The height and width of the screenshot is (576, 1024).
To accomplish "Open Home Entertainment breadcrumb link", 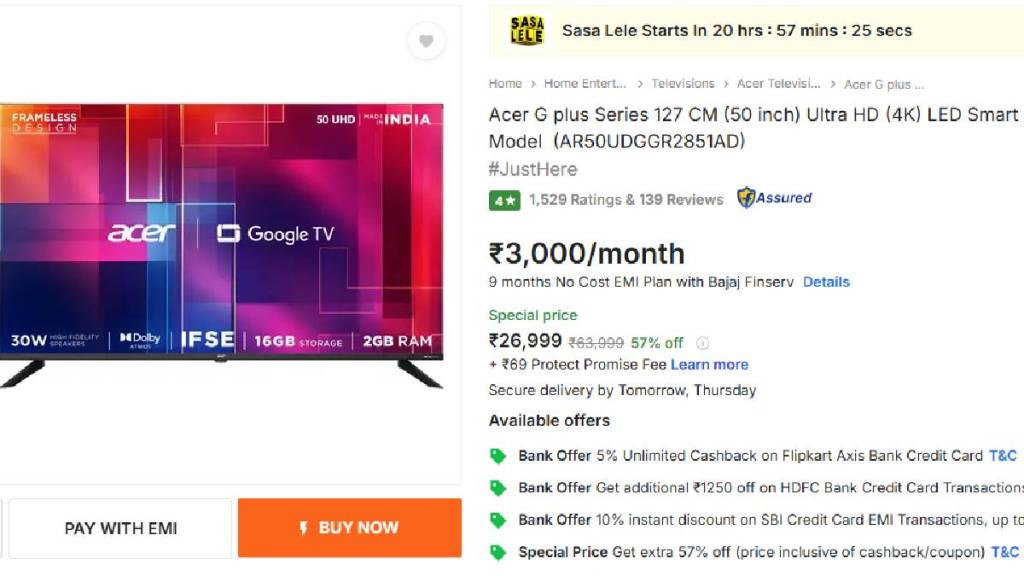I will (584, 84).
